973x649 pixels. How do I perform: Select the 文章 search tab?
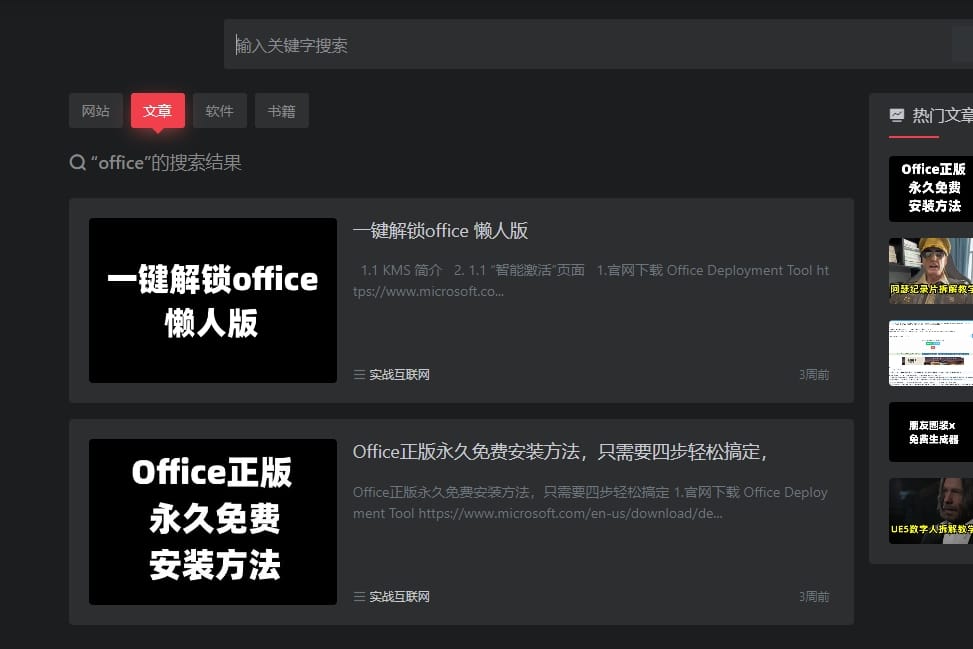coord(157,111)
